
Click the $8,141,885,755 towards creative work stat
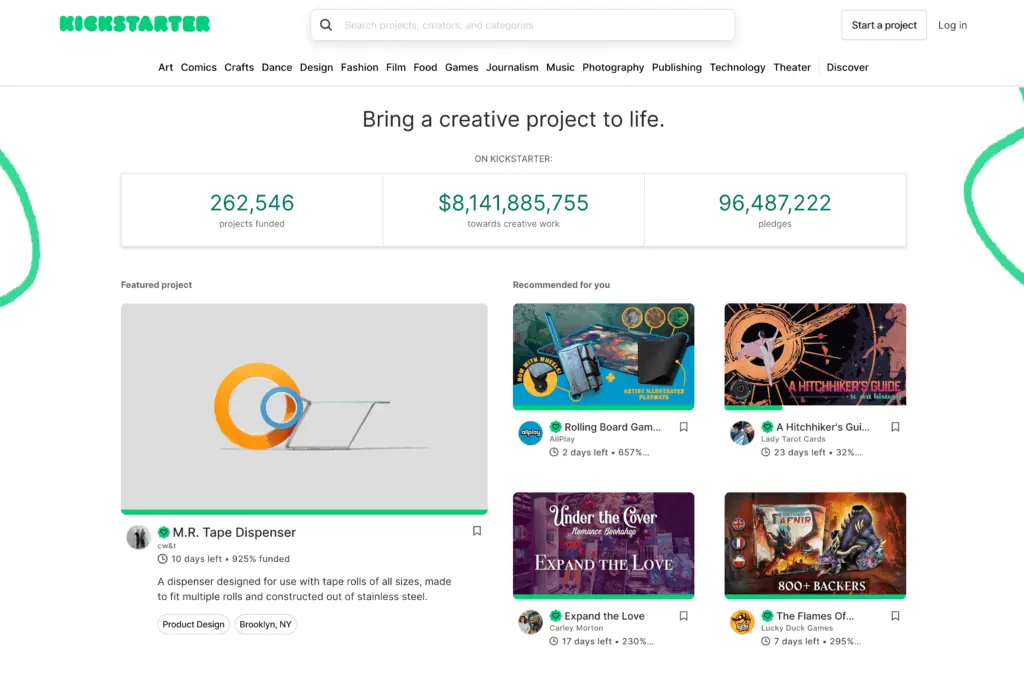513,210
